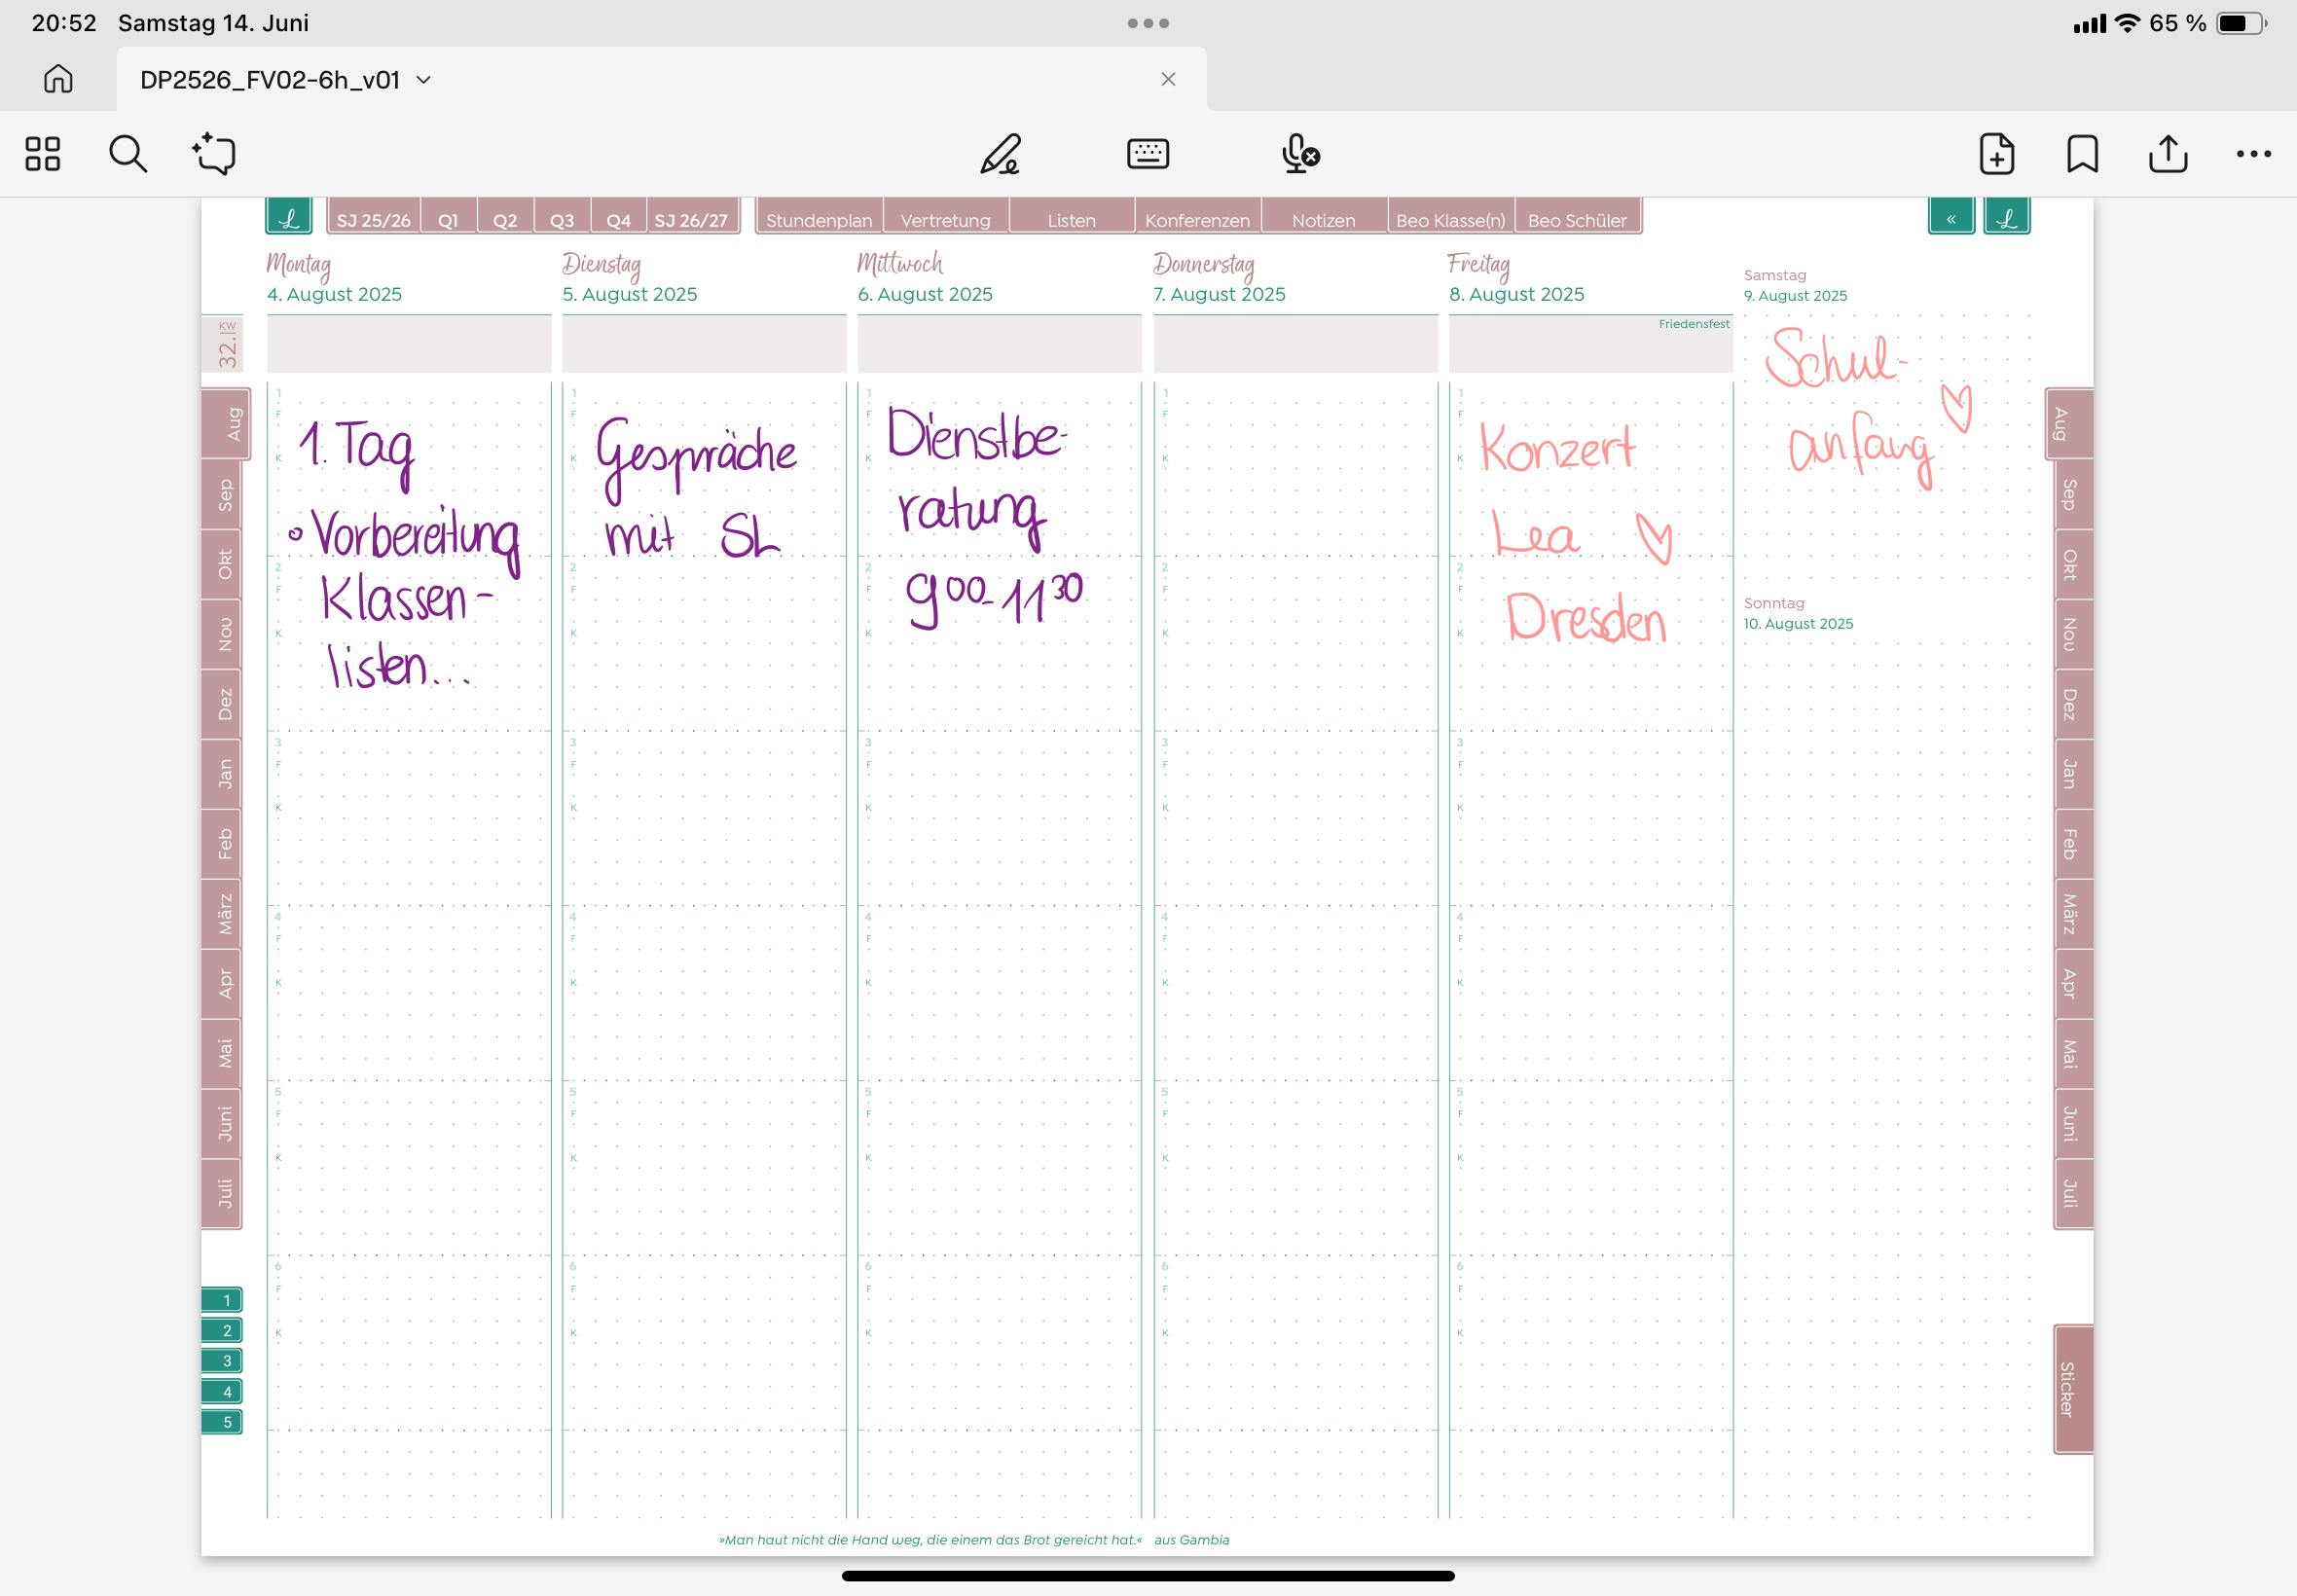Image resolution: width=2297 pixels, height=1596 pixels.
Task: Select numbered tab 3 on left
Action: point(223,1361)
